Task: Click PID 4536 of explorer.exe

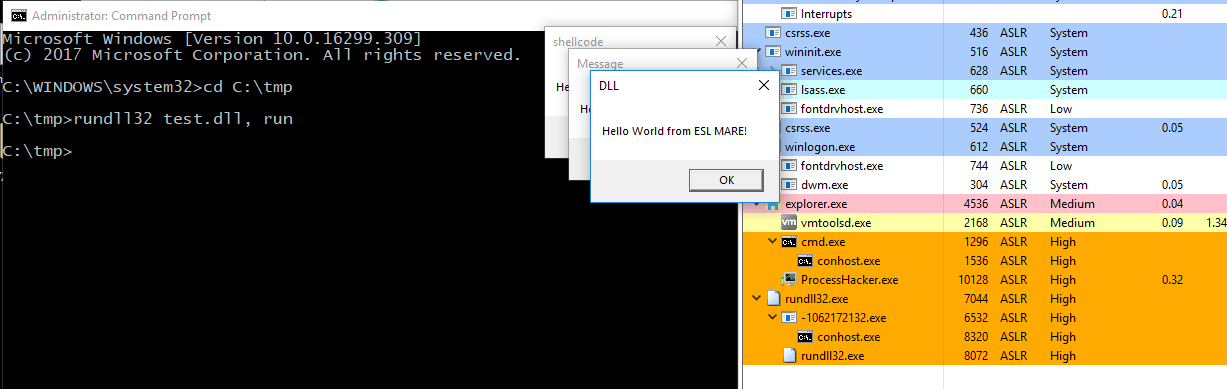Action: coord(976,204)
